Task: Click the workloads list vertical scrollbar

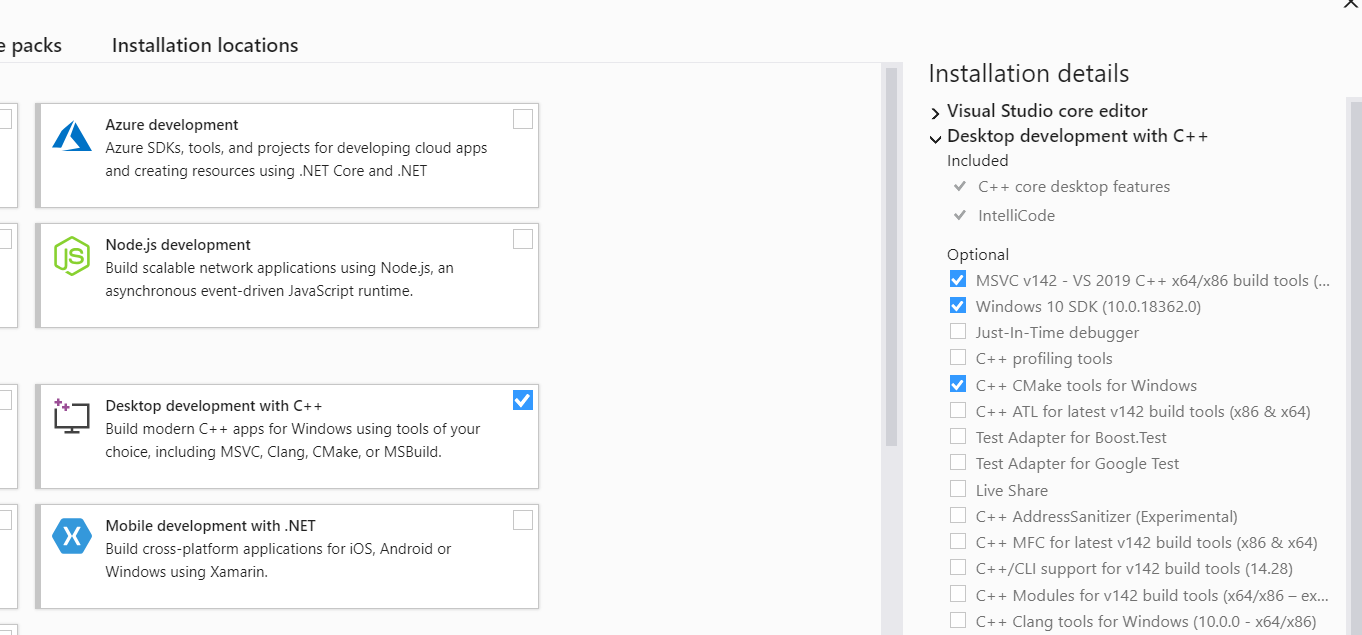Action: (891, 256)
